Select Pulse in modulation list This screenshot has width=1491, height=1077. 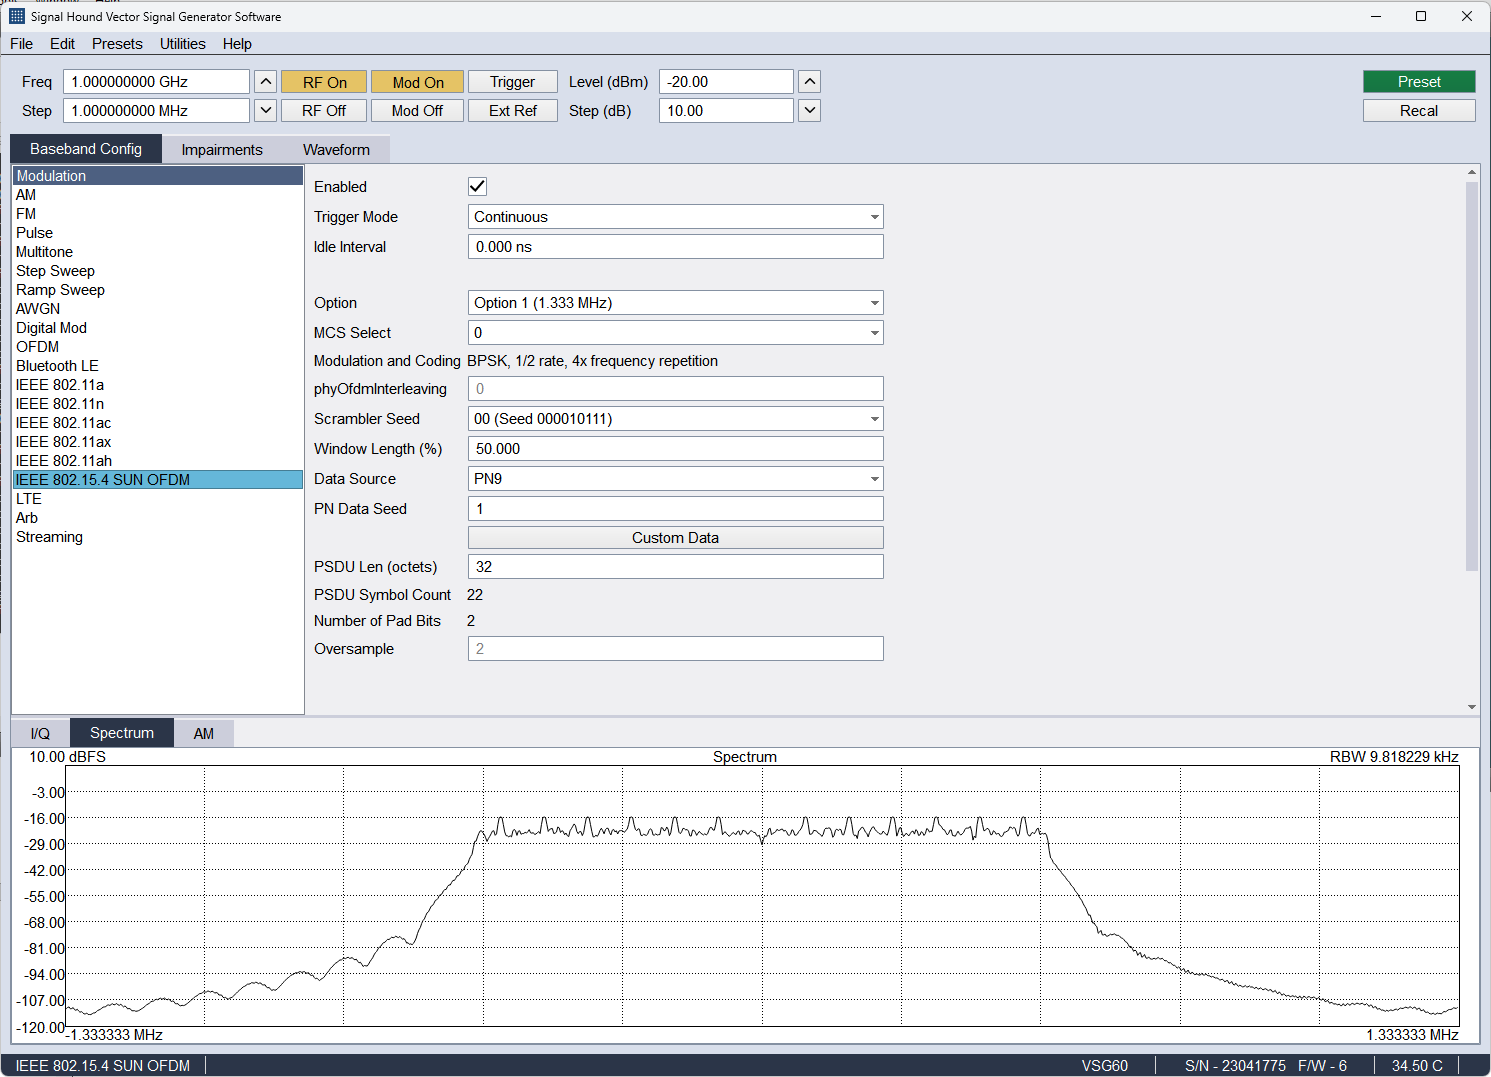coord(158,233)
